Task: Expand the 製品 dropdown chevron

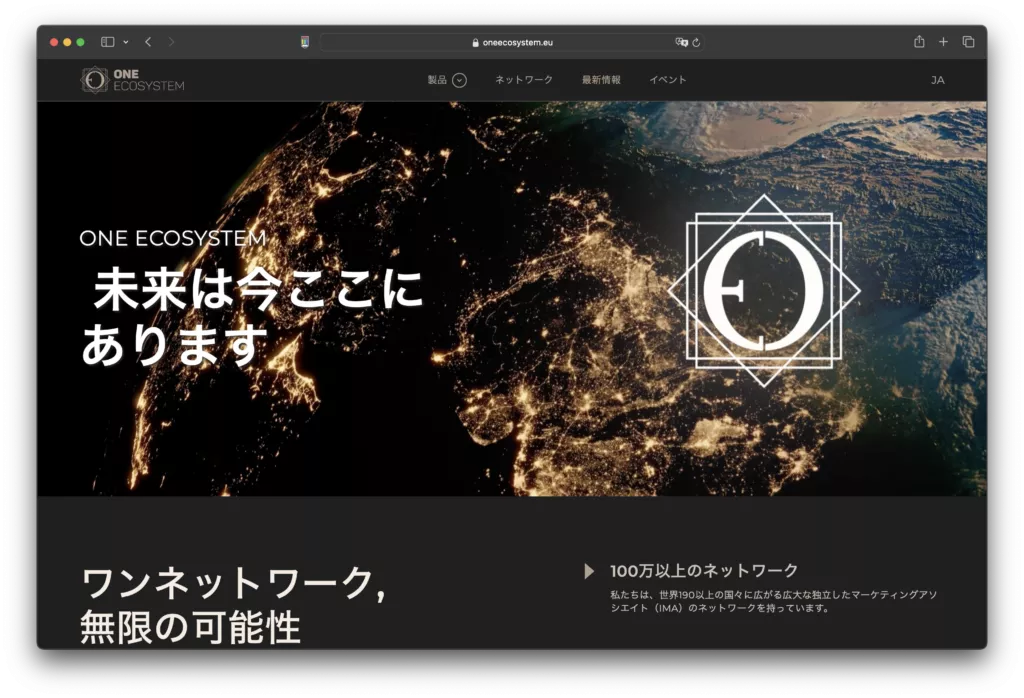Action: pos(459,80)
